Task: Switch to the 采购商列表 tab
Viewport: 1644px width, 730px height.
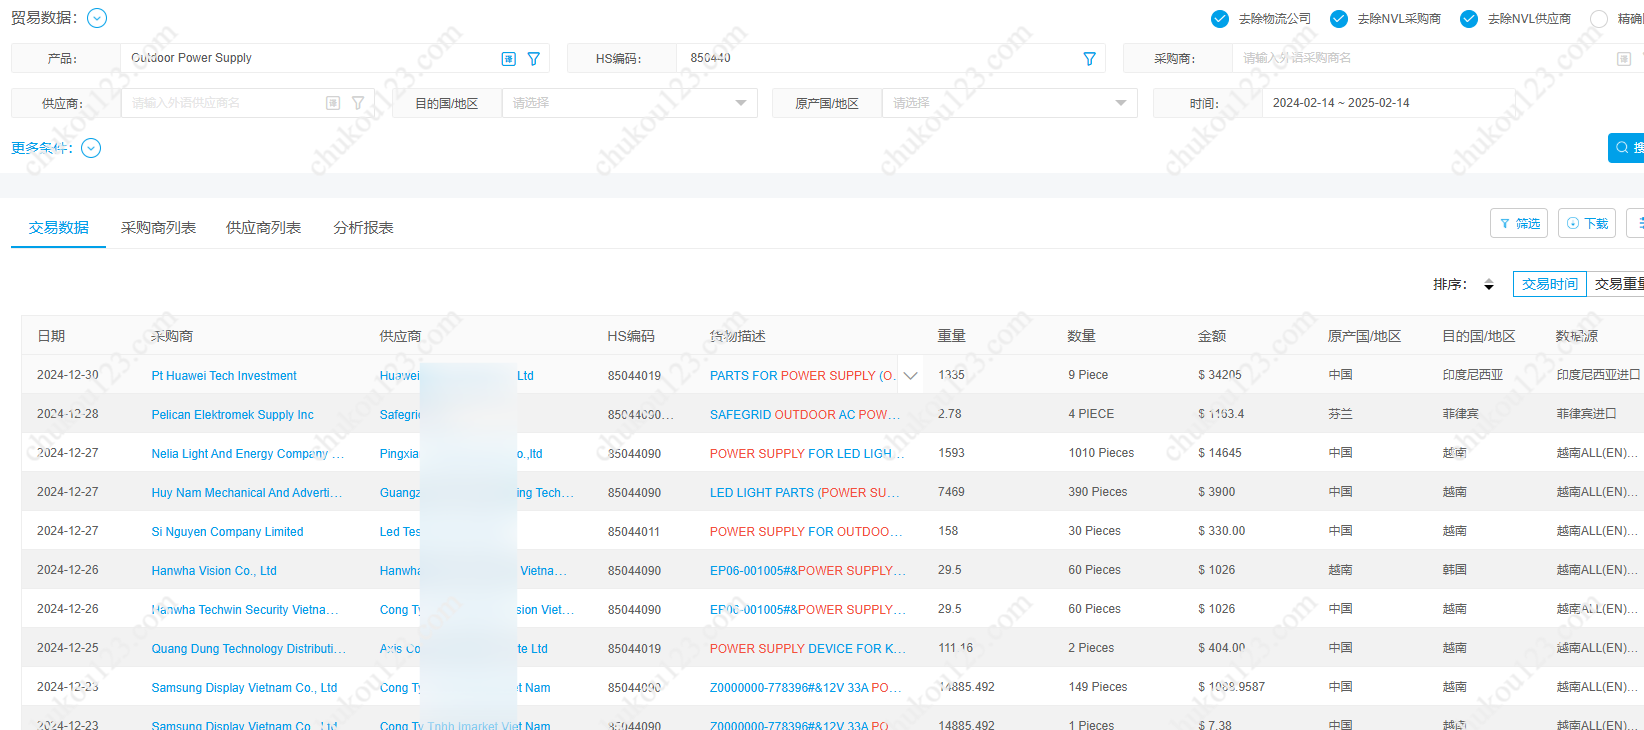Action: [x=158, y=228]
